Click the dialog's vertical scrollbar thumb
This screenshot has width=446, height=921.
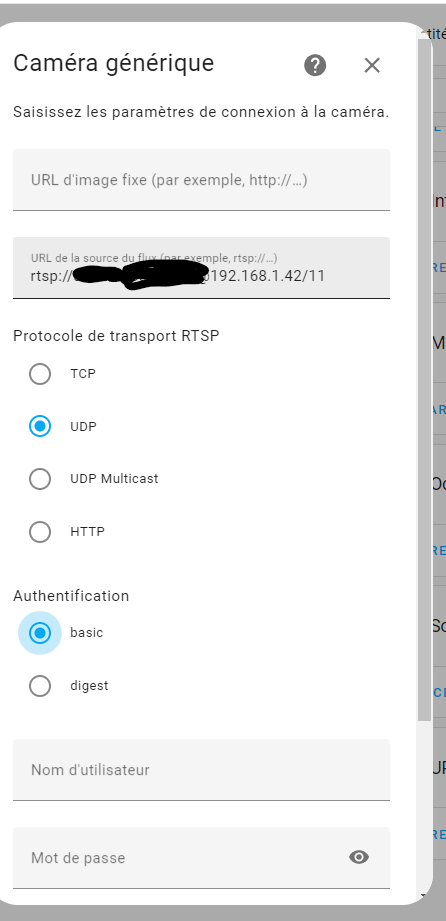424,379
